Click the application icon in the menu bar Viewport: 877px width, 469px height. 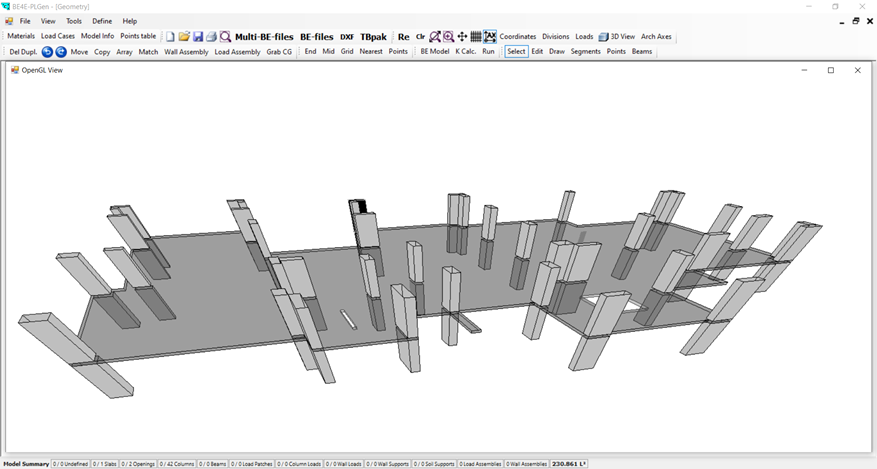tap(9, 21)
